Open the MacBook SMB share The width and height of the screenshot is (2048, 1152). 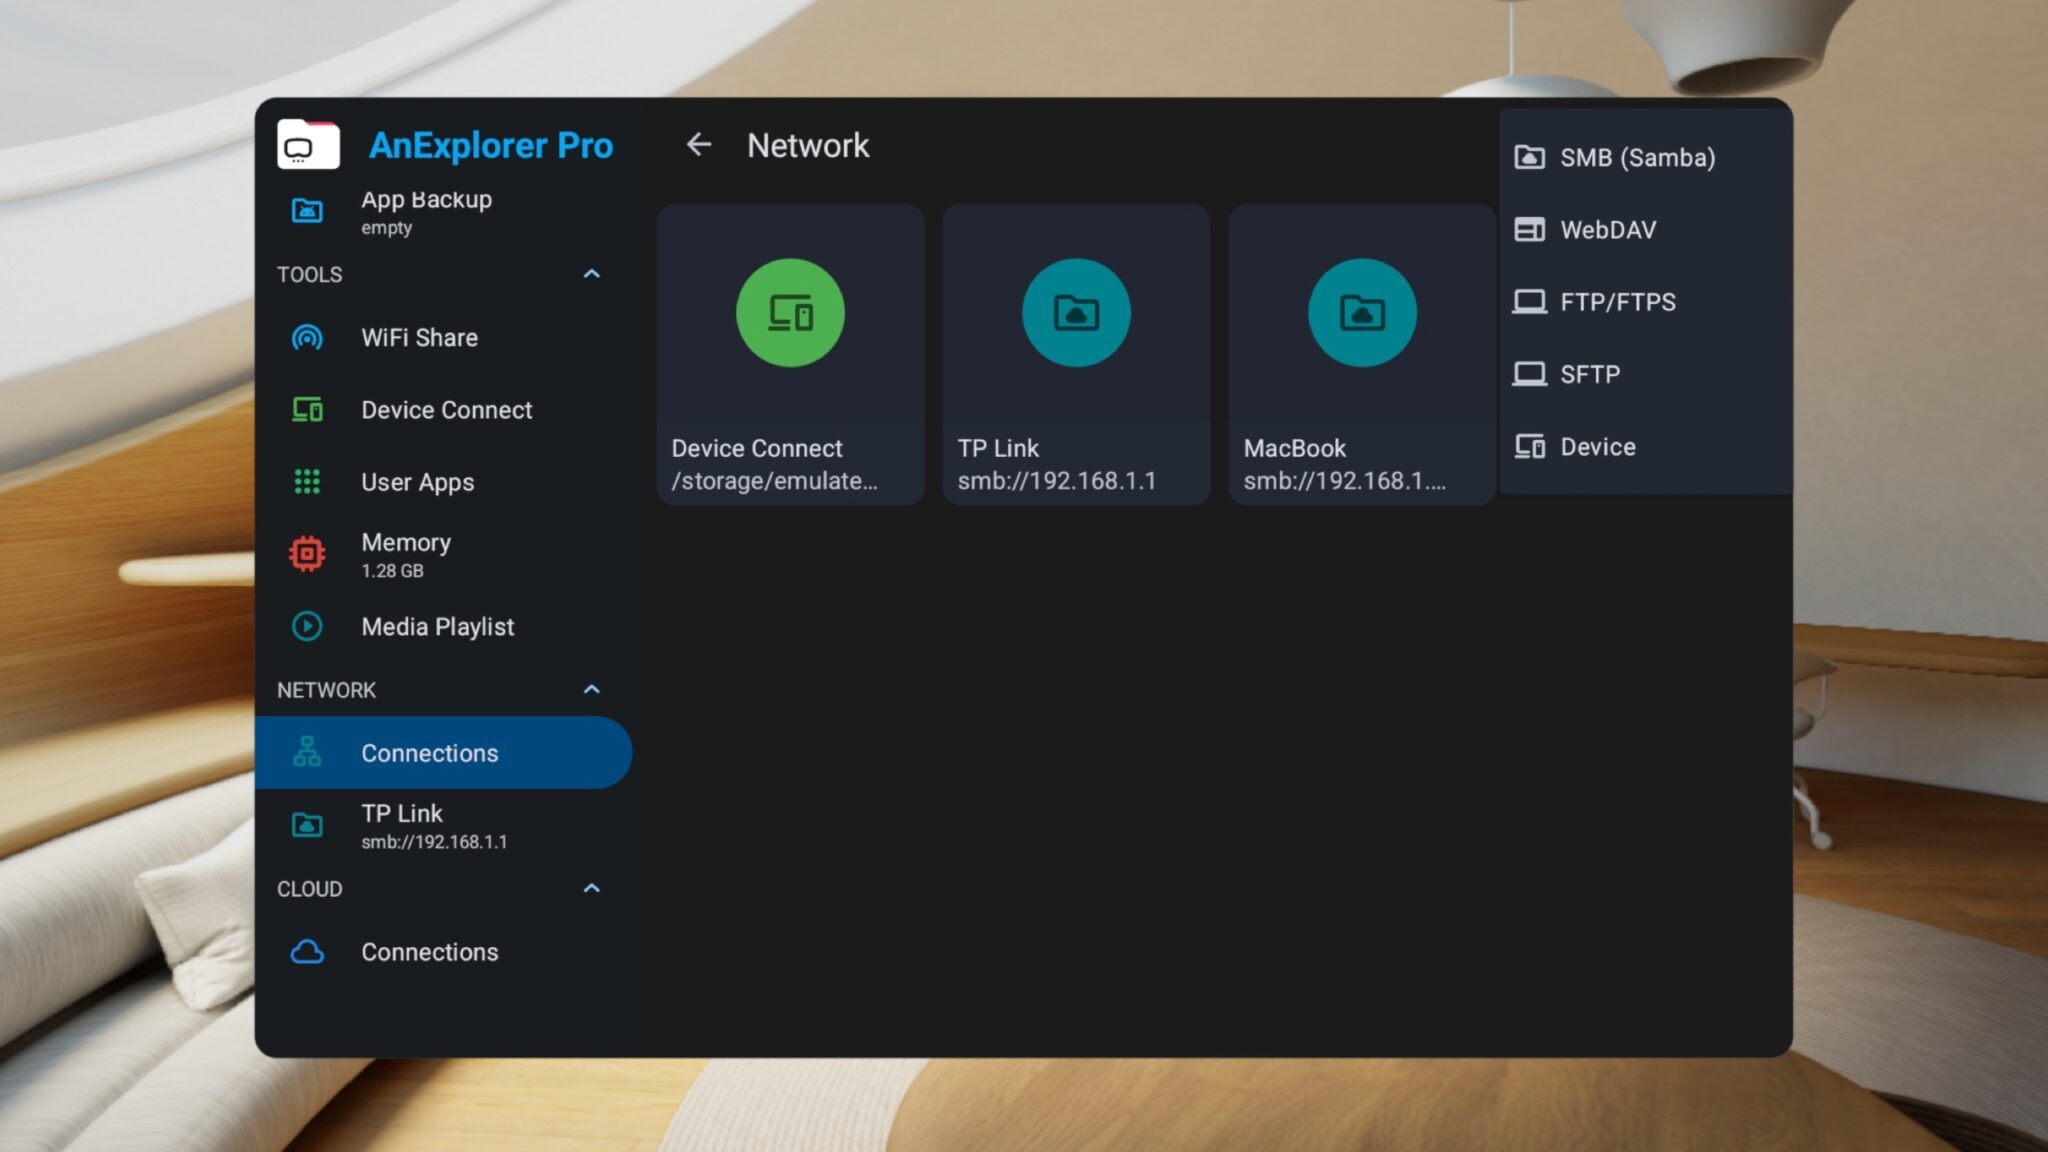coord(1361,350)
